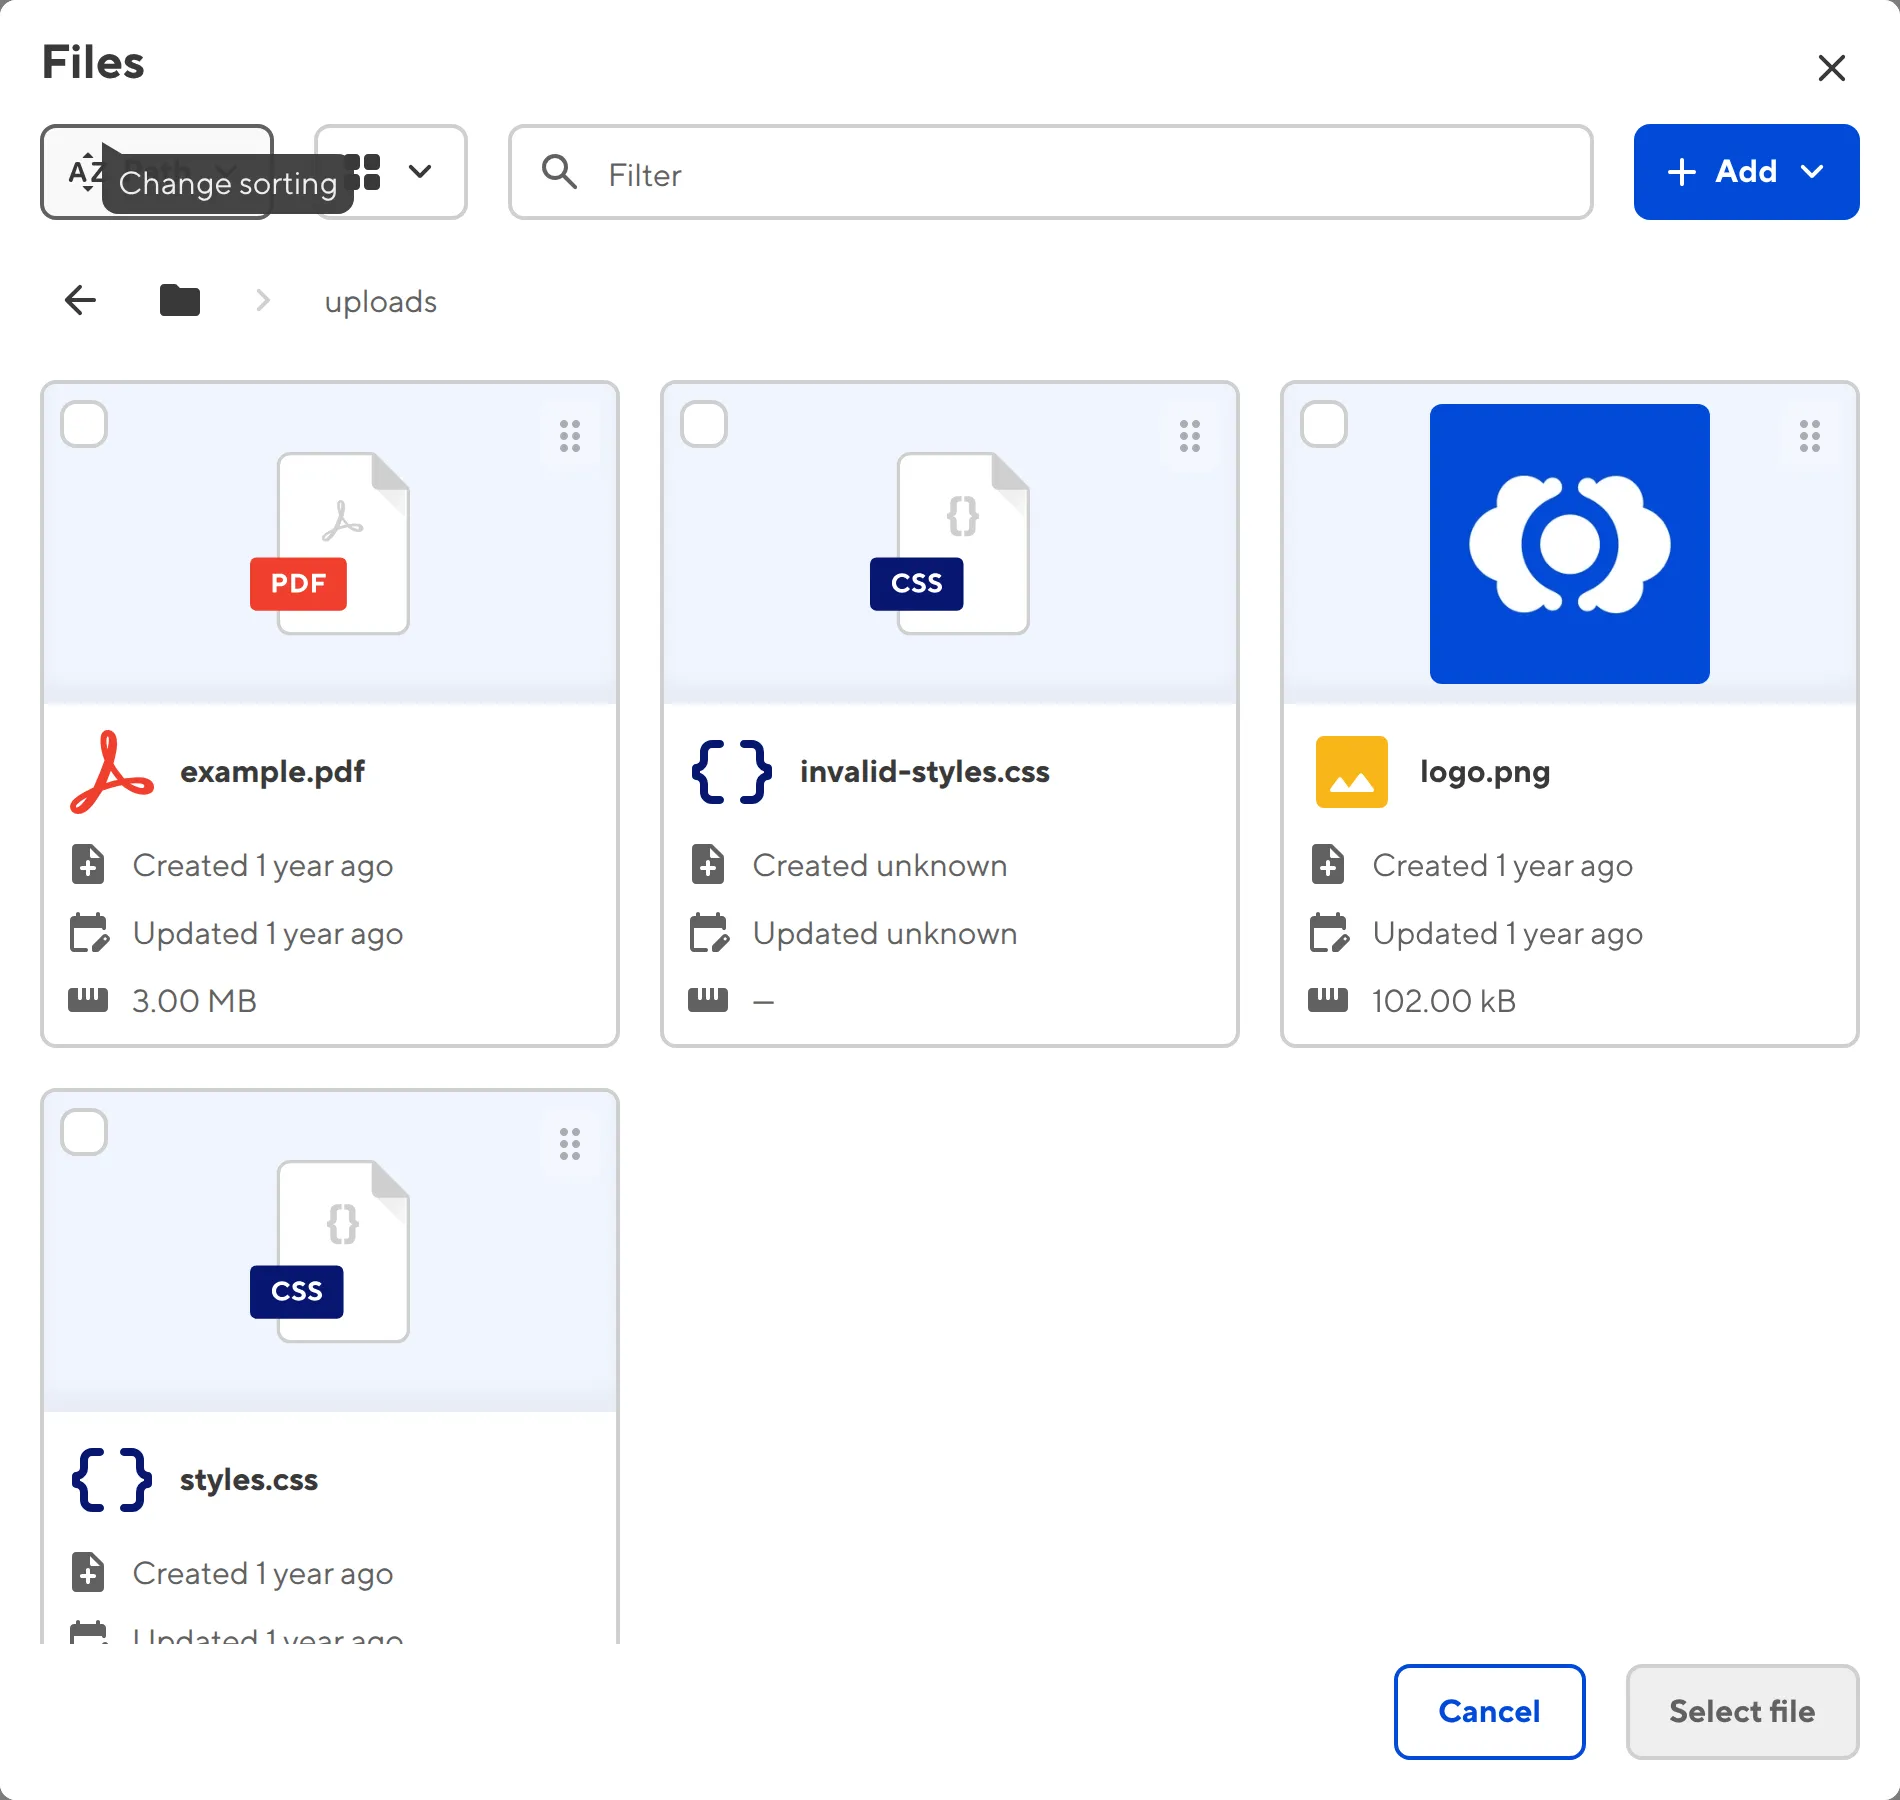Tick the invalid-styles.css checkbox
The image size is (1900, 1800).
(x=705, y=424)
